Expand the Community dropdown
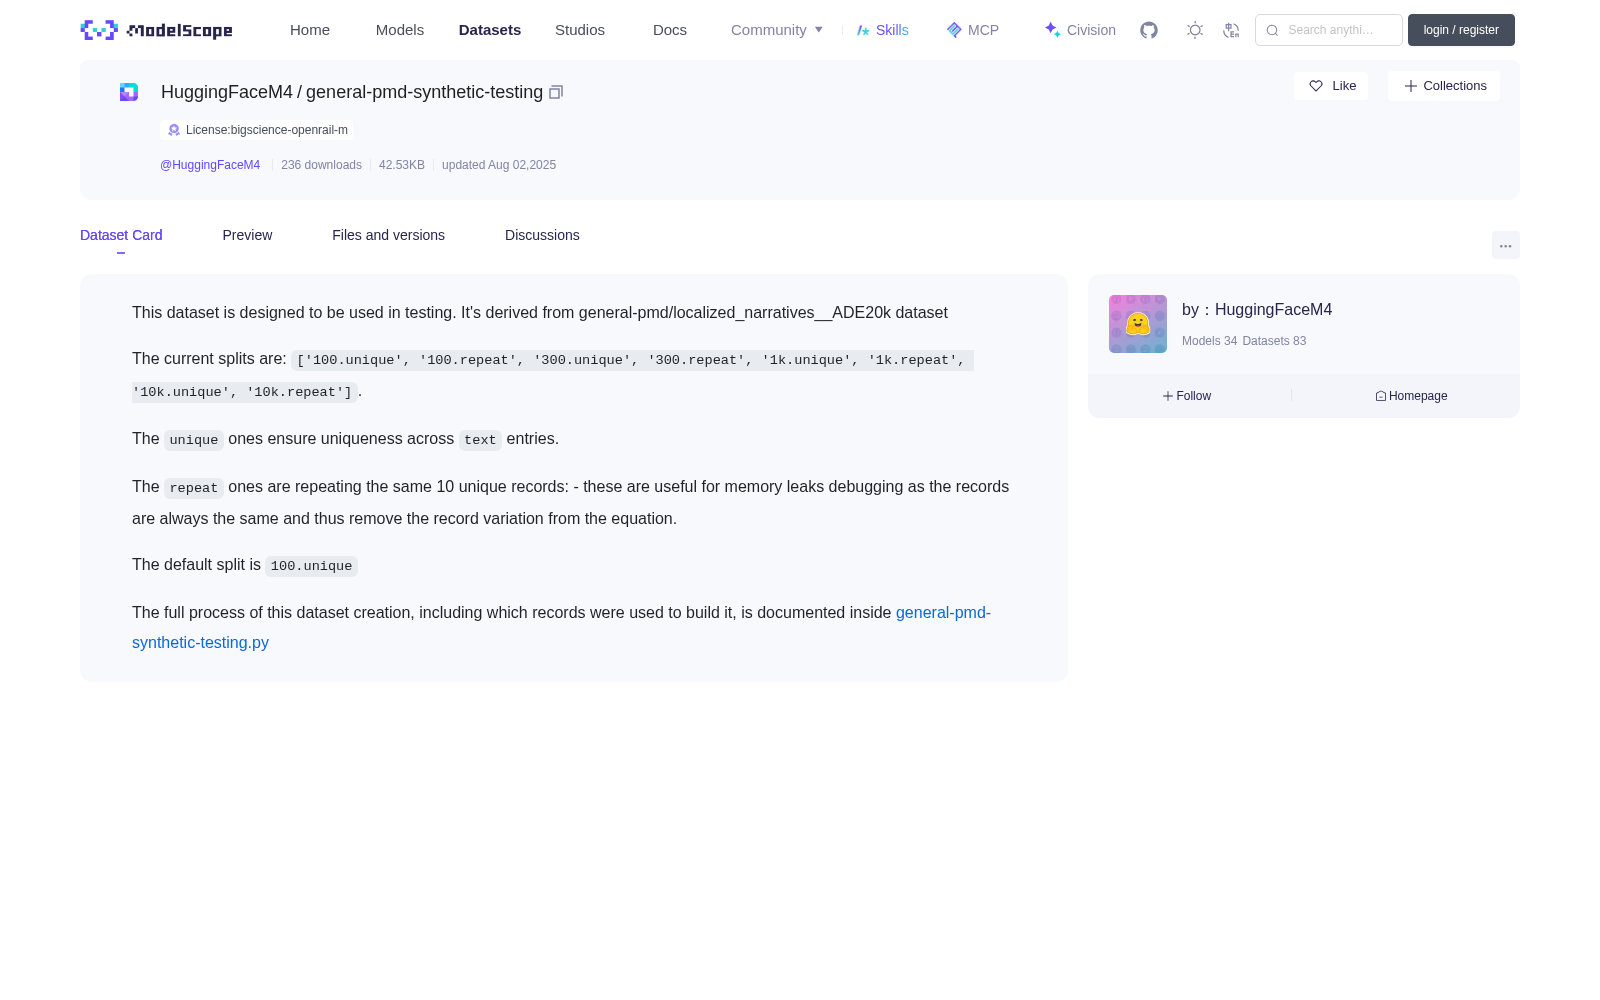 777,30
